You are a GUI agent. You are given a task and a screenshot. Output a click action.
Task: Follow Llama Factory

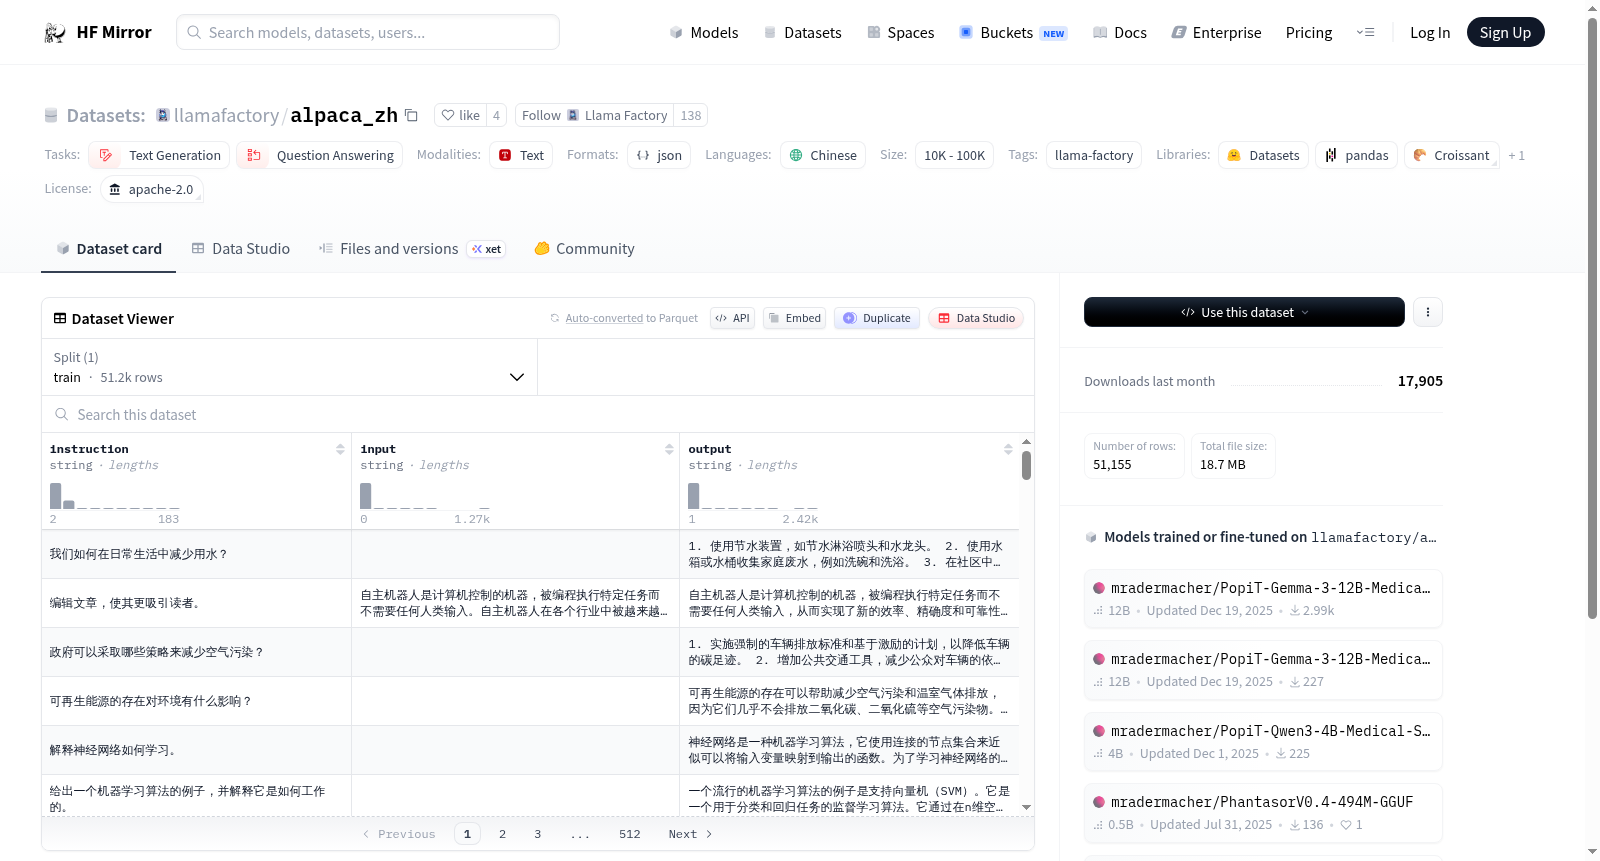coord(594,115)
